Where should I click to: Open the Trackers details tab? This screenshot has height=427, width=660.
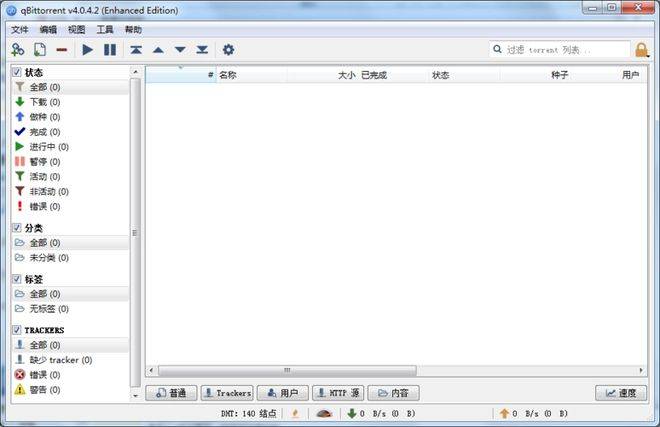click(x=227, y=393)
